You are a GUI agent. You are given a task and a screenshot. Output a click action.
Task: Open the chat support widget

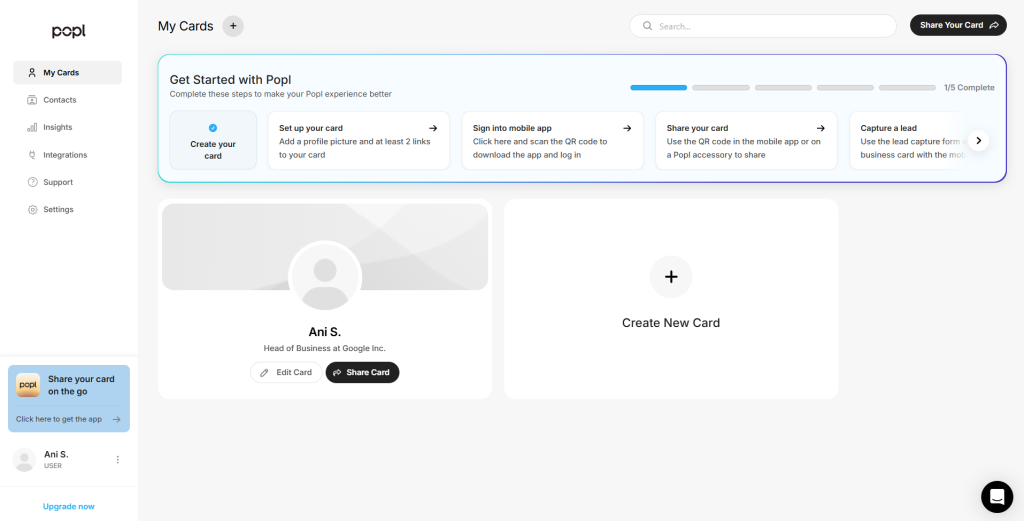click(x=997, y=497)
